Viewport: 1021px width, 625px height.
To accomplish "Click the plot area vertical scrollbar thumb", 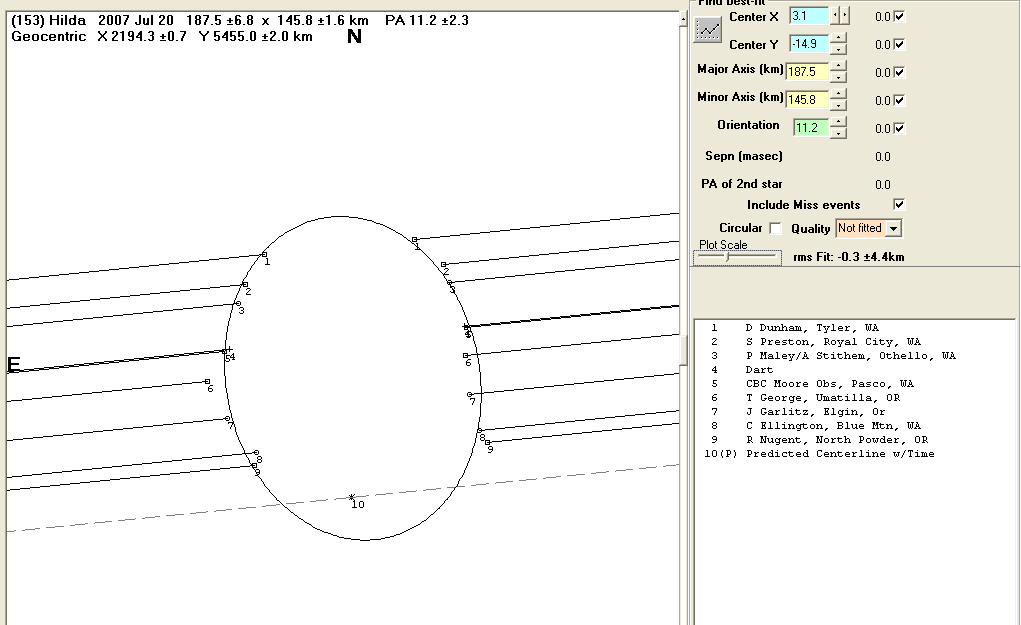I will [x=682, y=350].
